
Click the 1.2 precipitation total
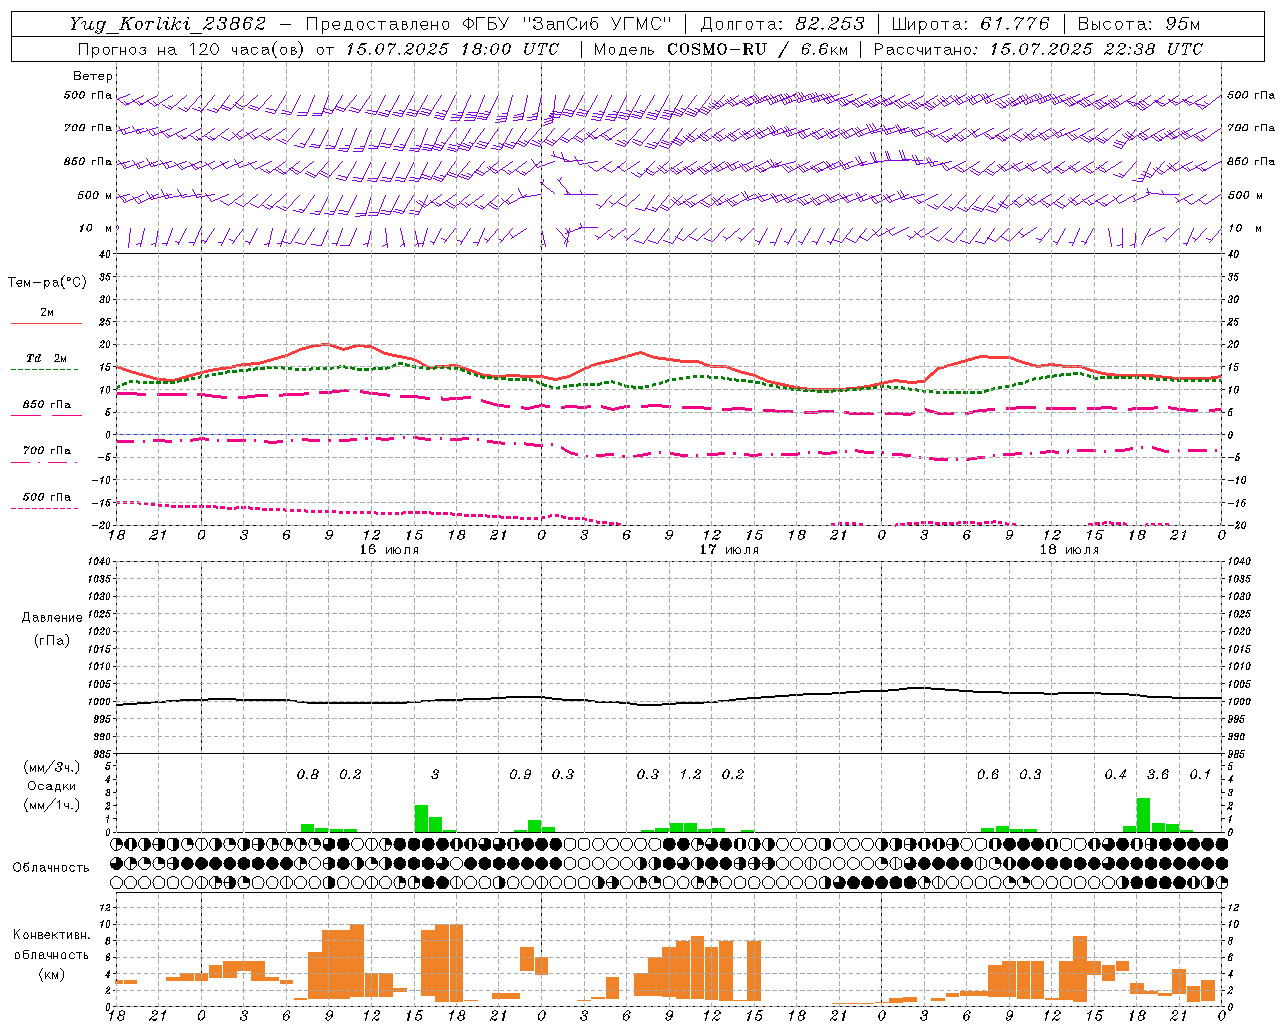point(690,775)
